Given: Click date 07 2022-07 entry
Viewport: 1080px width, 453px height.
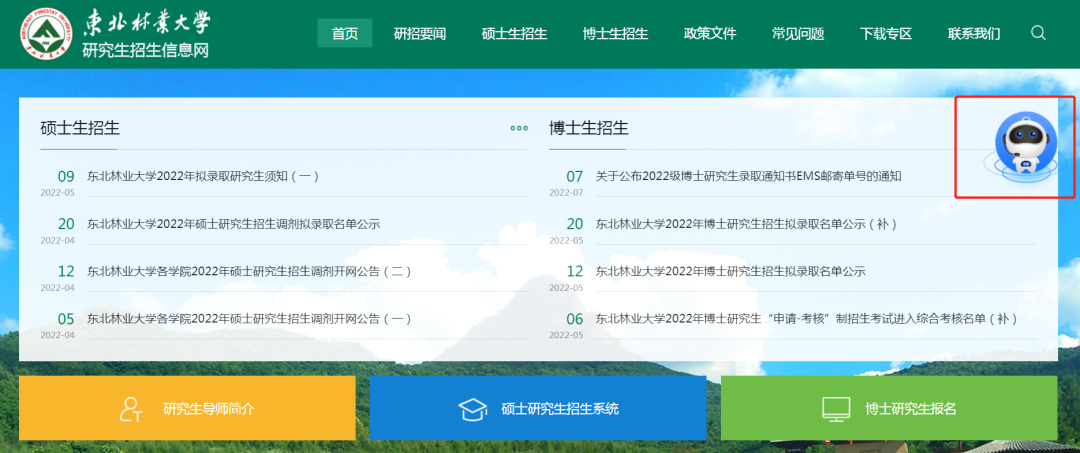Looking at the screenshot, I should tap(566, 182).
